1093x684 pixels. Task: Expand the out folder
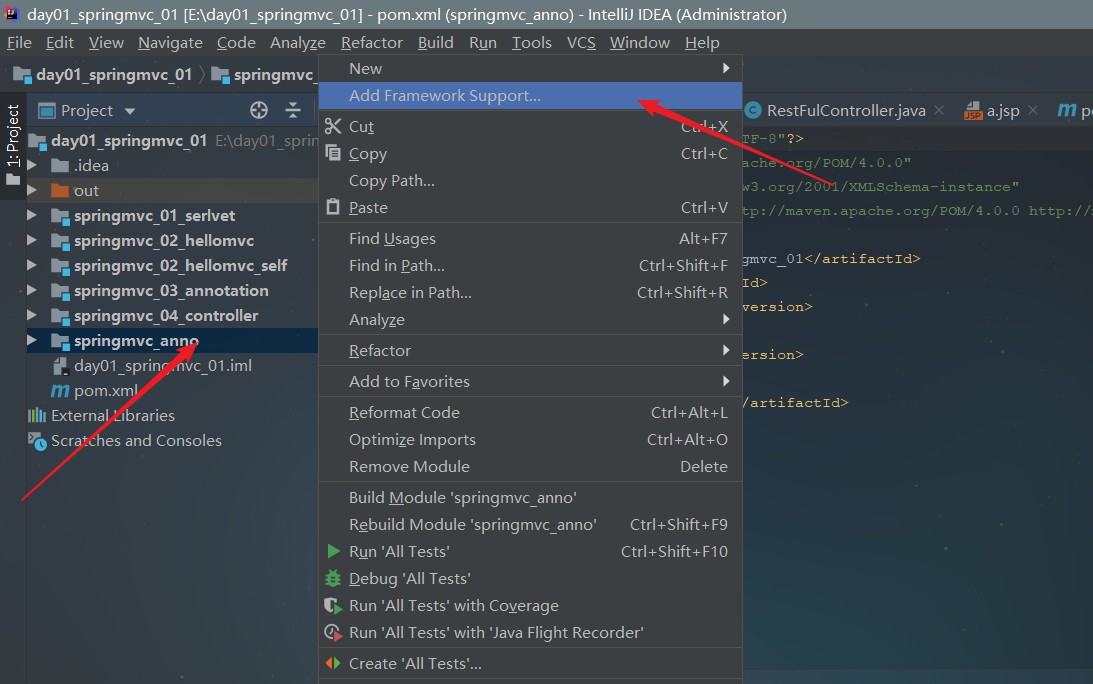tap(31, 190)
